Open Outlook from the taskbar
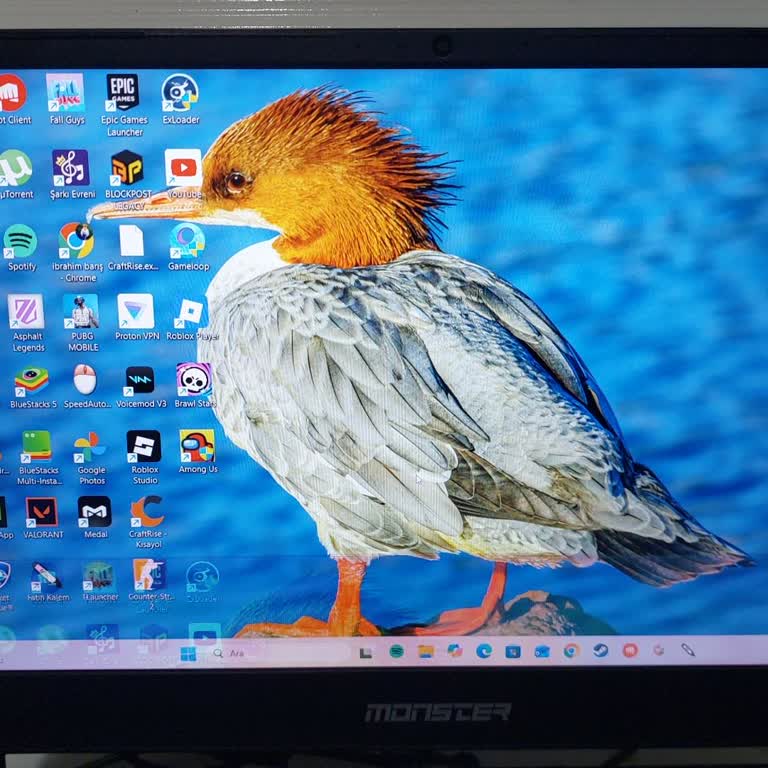Screen dimensions: 768x768 click(542, 651)
